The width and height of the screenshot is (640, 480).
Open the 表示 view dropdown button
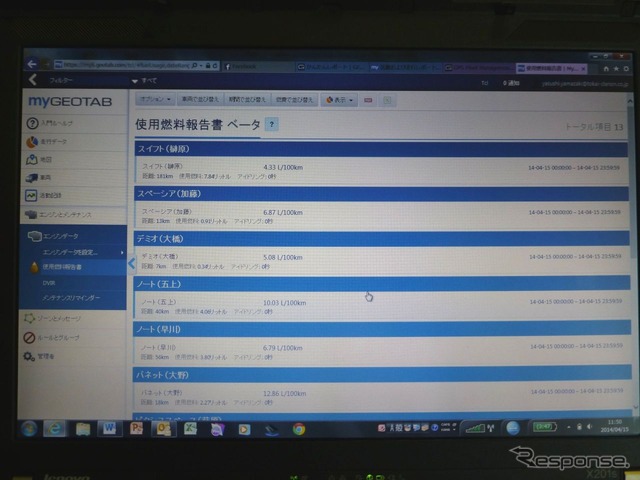(x=339, y=100)
